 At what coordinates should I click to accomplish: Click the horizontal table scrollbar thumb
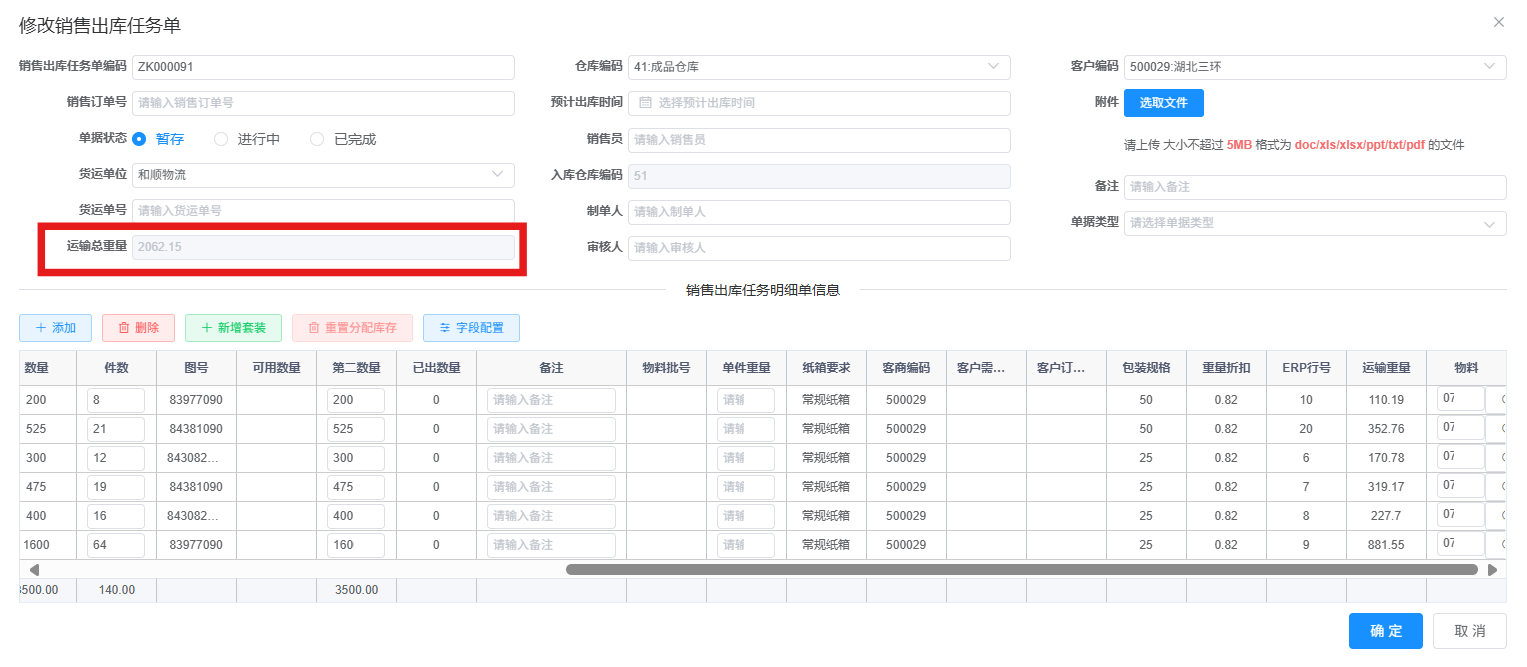1022,569
